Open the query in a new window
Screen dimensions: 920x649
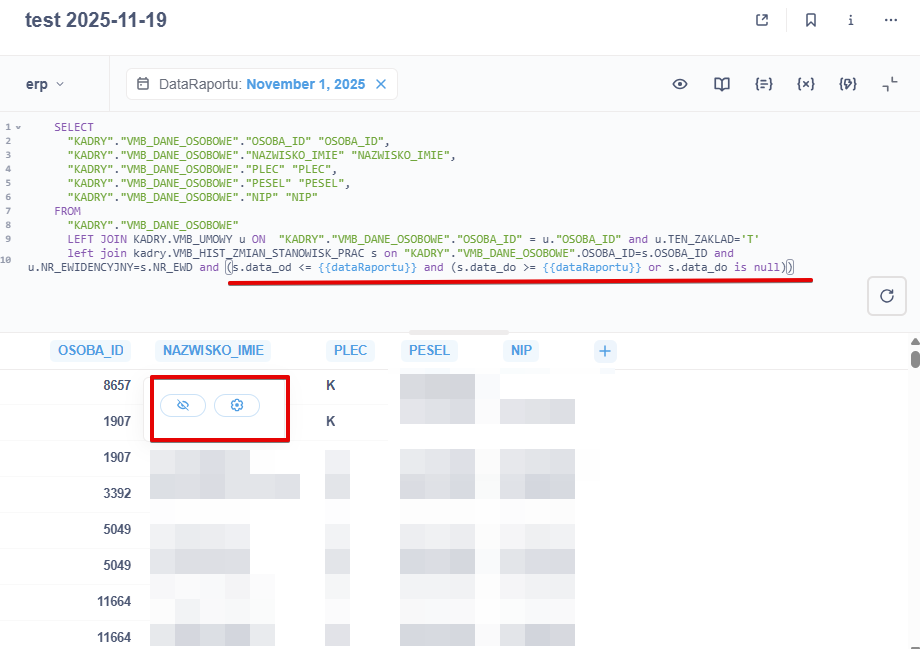(762, 20)
